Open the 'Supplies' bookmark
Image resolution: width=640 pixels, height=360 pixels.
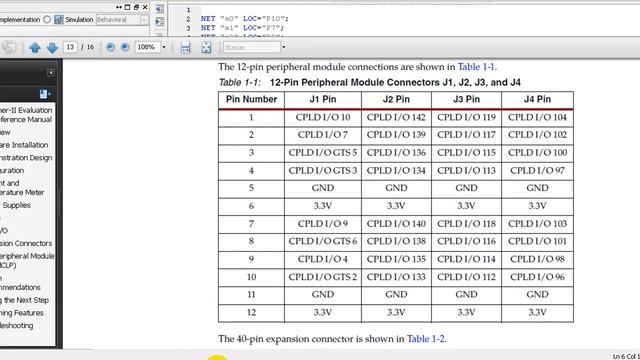point(16,205)
